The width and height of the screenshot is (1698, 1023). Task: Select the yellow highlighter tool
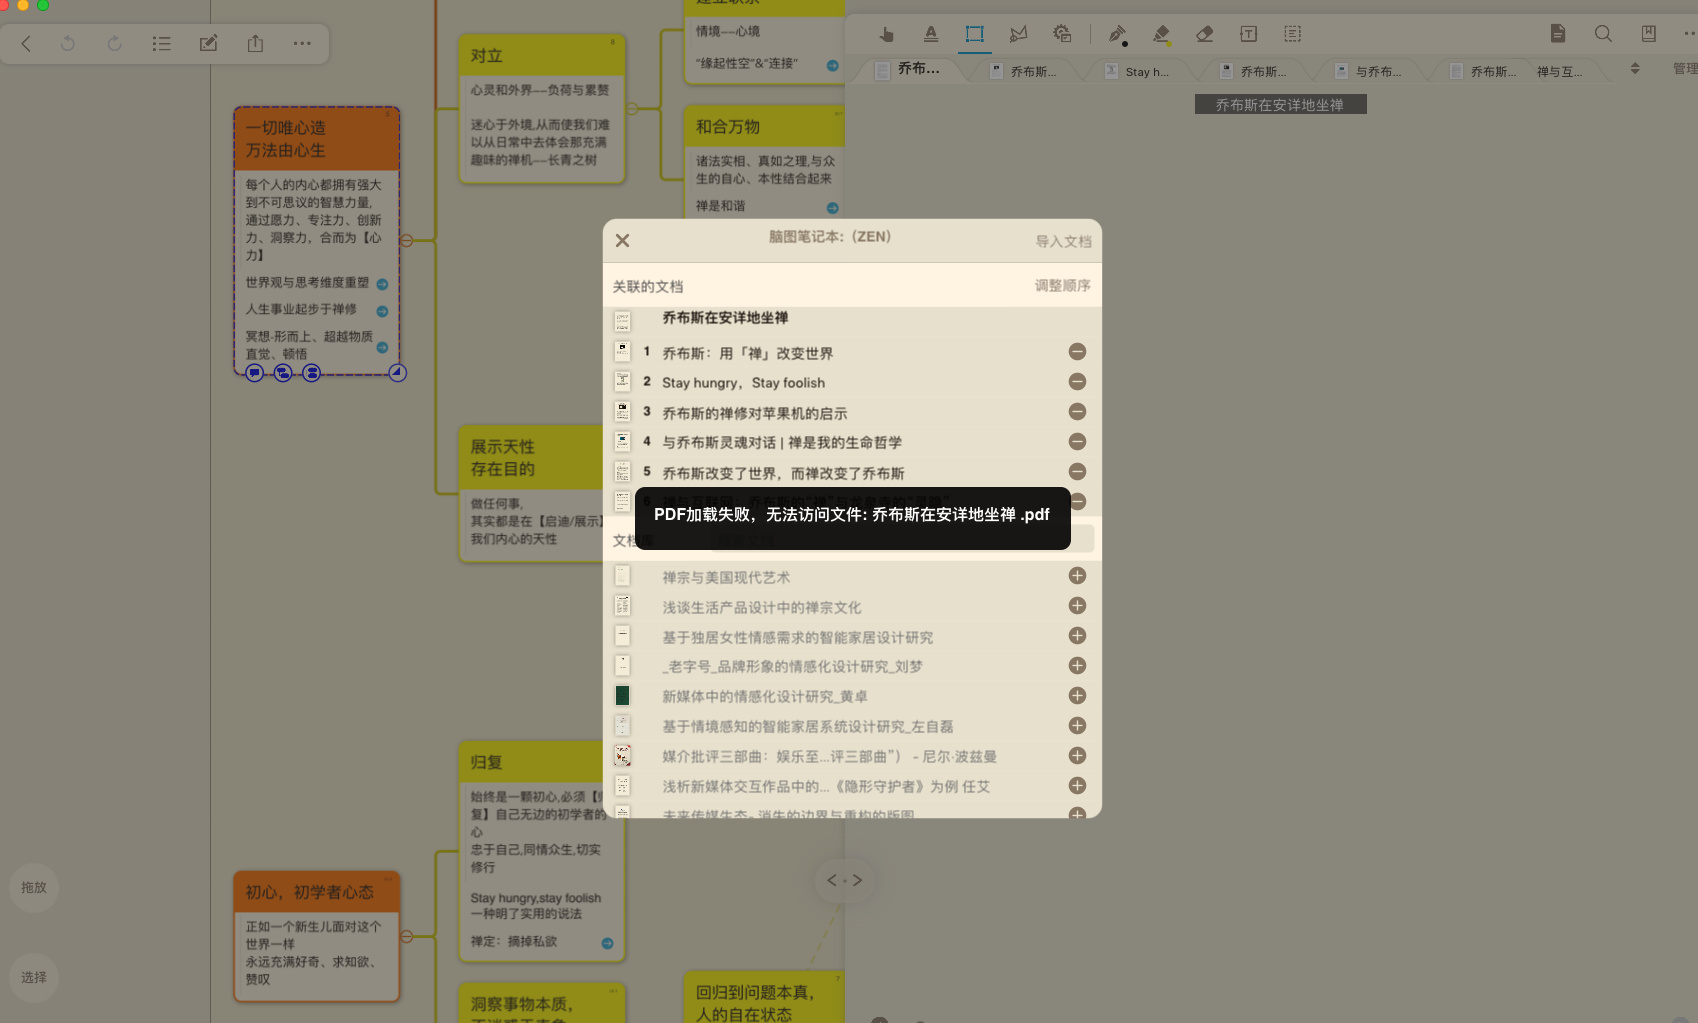click(1161, 33)
